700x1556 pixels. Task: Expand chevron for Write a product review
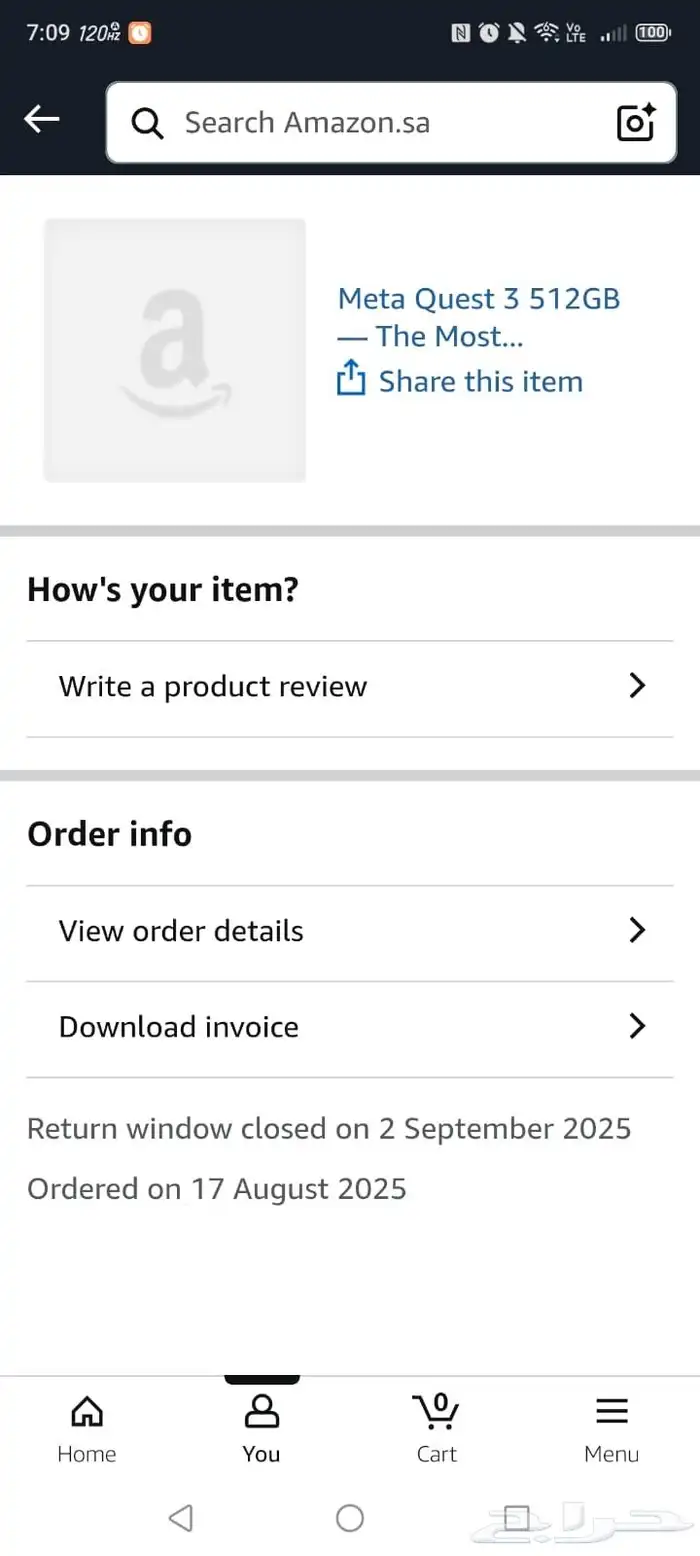(x=637, y=686)
